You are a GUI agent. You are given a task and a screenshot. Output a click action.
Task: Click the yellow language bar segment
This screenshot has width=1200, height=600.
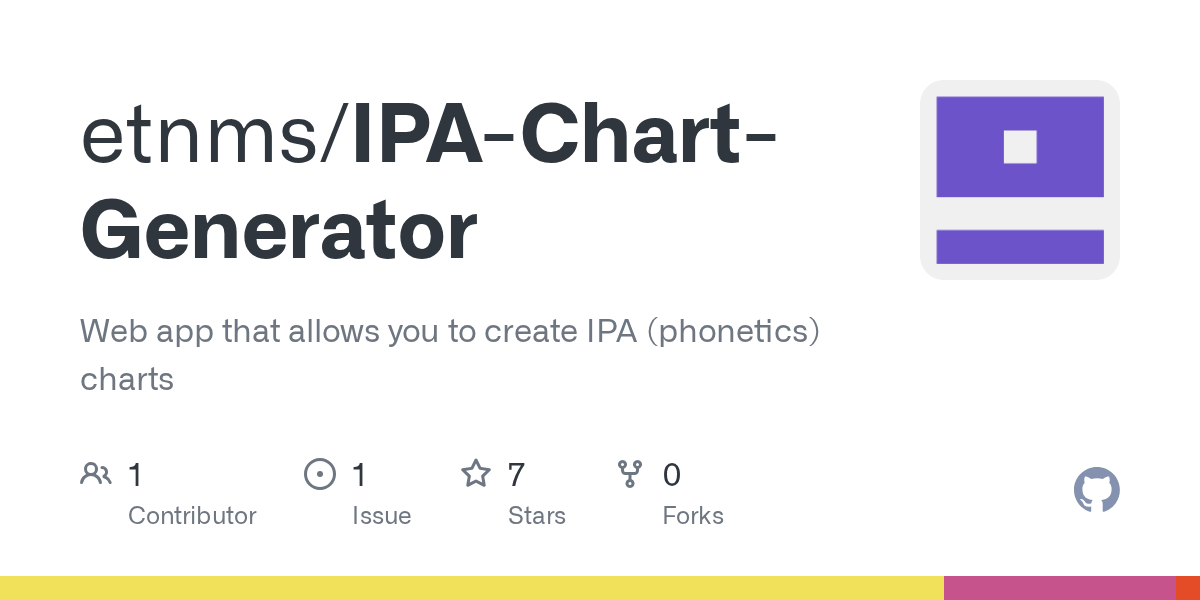[x=470, y=588]
